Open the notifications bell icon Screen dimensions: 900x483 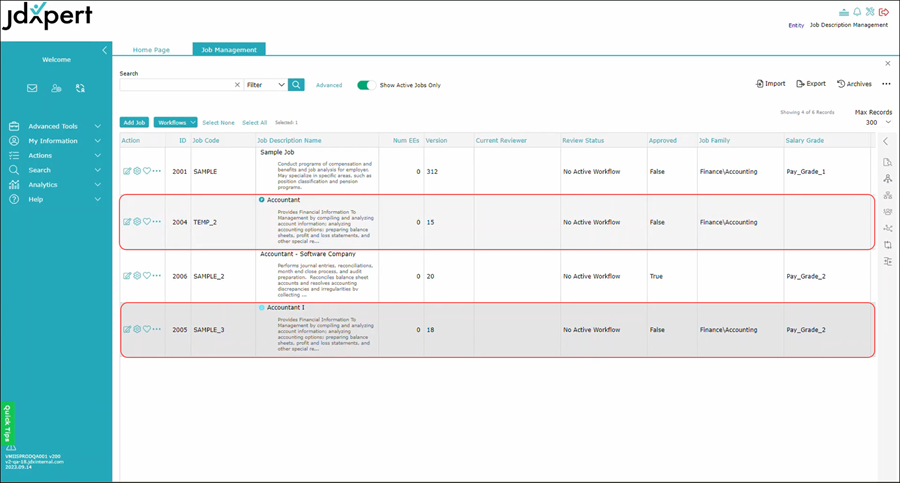point(857,11)
